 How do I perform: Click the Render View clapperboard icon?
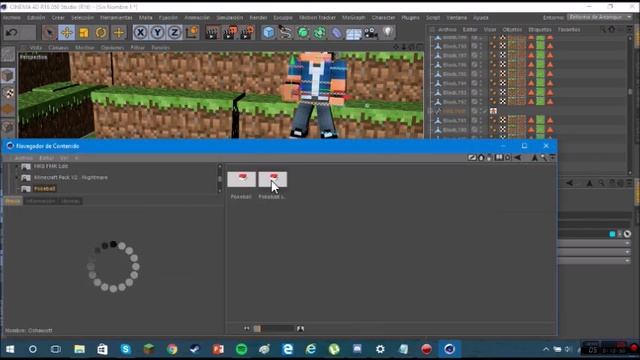tap(212, 33)
